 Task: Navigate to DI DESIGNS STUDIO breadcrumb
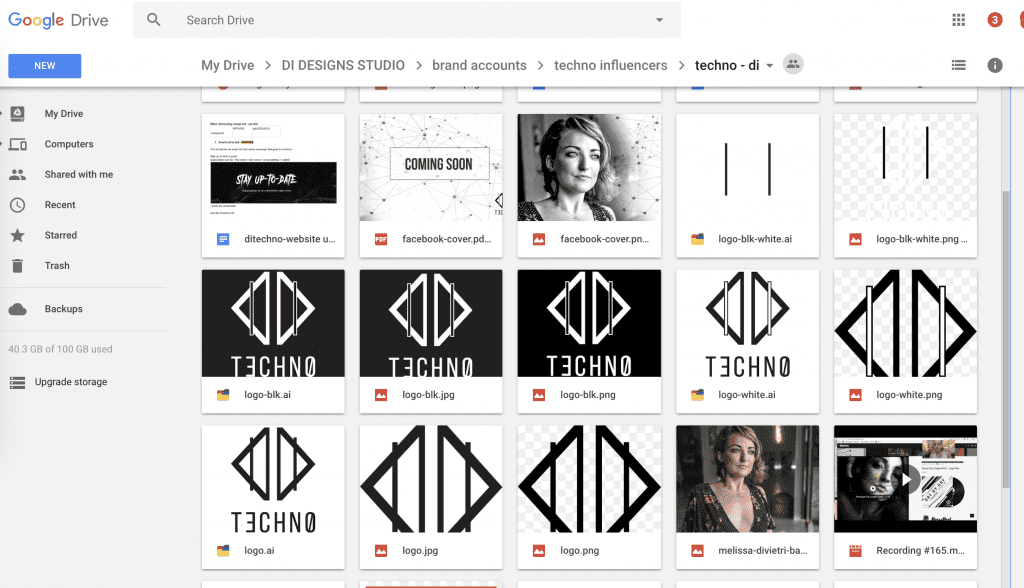(343, 65)
